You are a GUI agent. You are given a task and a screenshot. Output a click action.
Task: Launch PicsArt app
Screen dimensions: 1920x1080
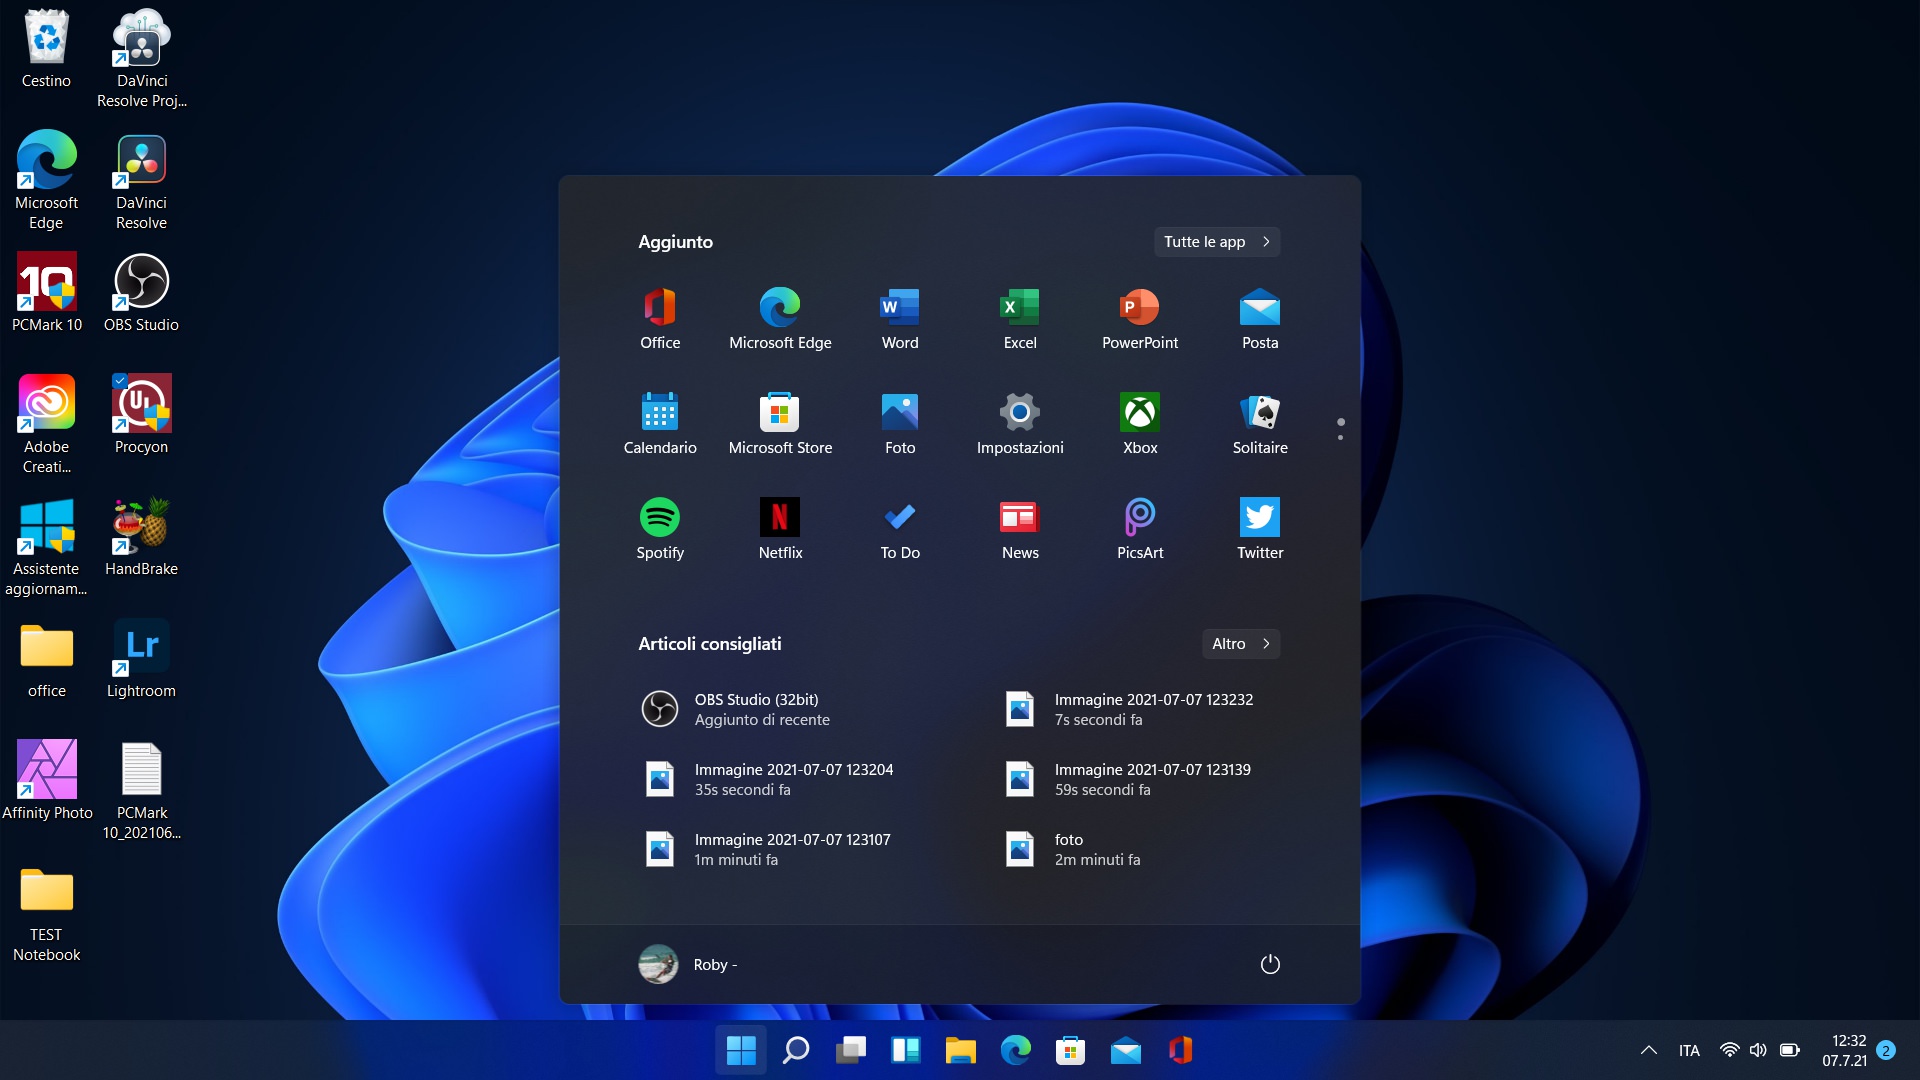pyautogui.click(x=1140, y=529)
